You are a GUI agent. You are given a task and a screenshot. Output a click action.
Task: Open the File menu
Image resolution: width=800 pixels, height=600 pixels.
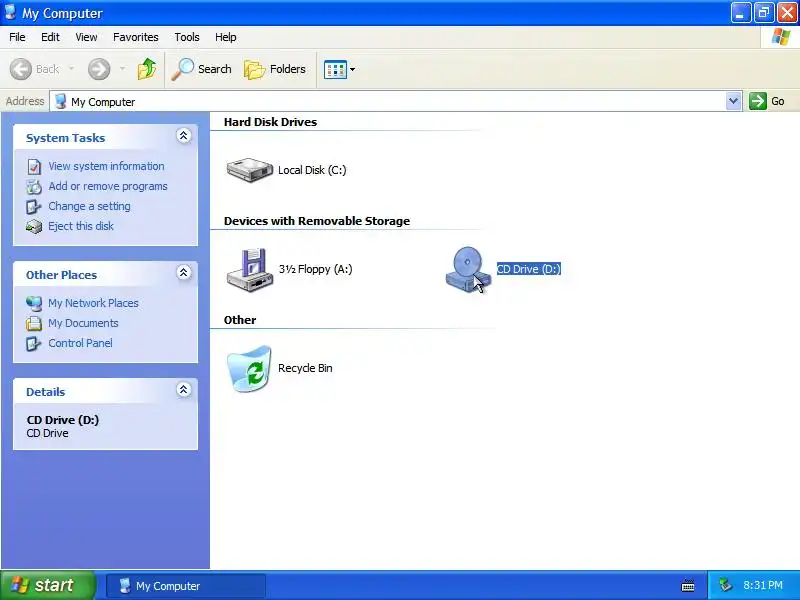(x=17, y=37)
